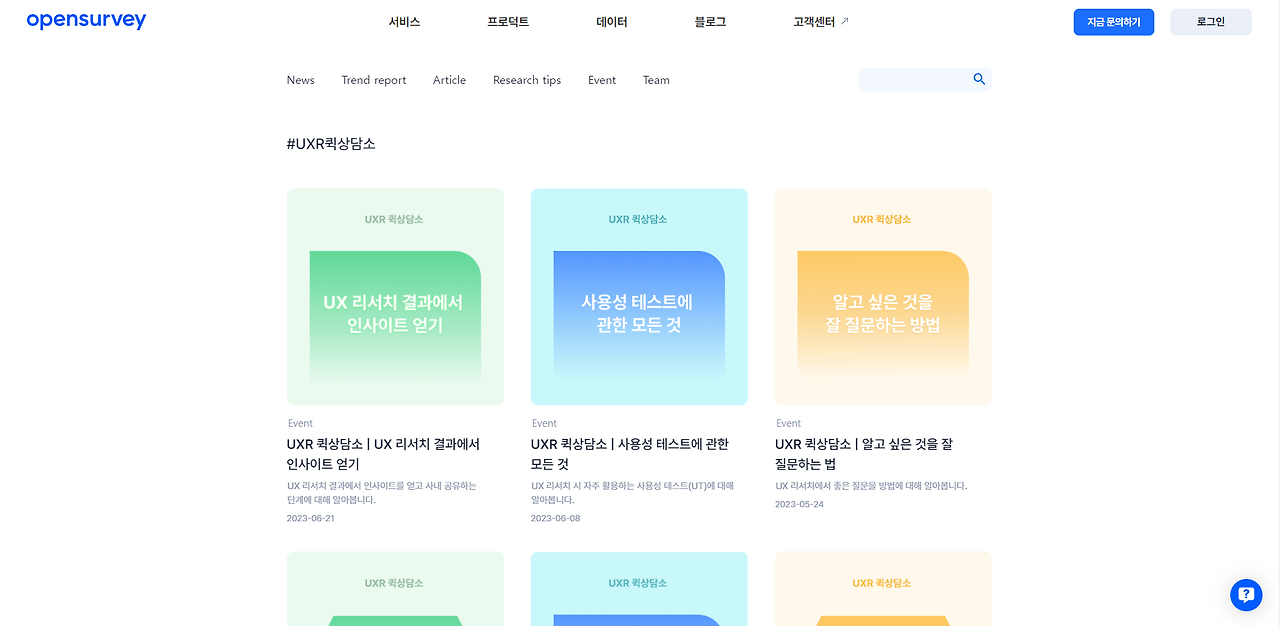This screenshot has height=626, width=1280.
Task: Click Event label above the 사용성 테스트 post
Action: click(x=544, y=423)
